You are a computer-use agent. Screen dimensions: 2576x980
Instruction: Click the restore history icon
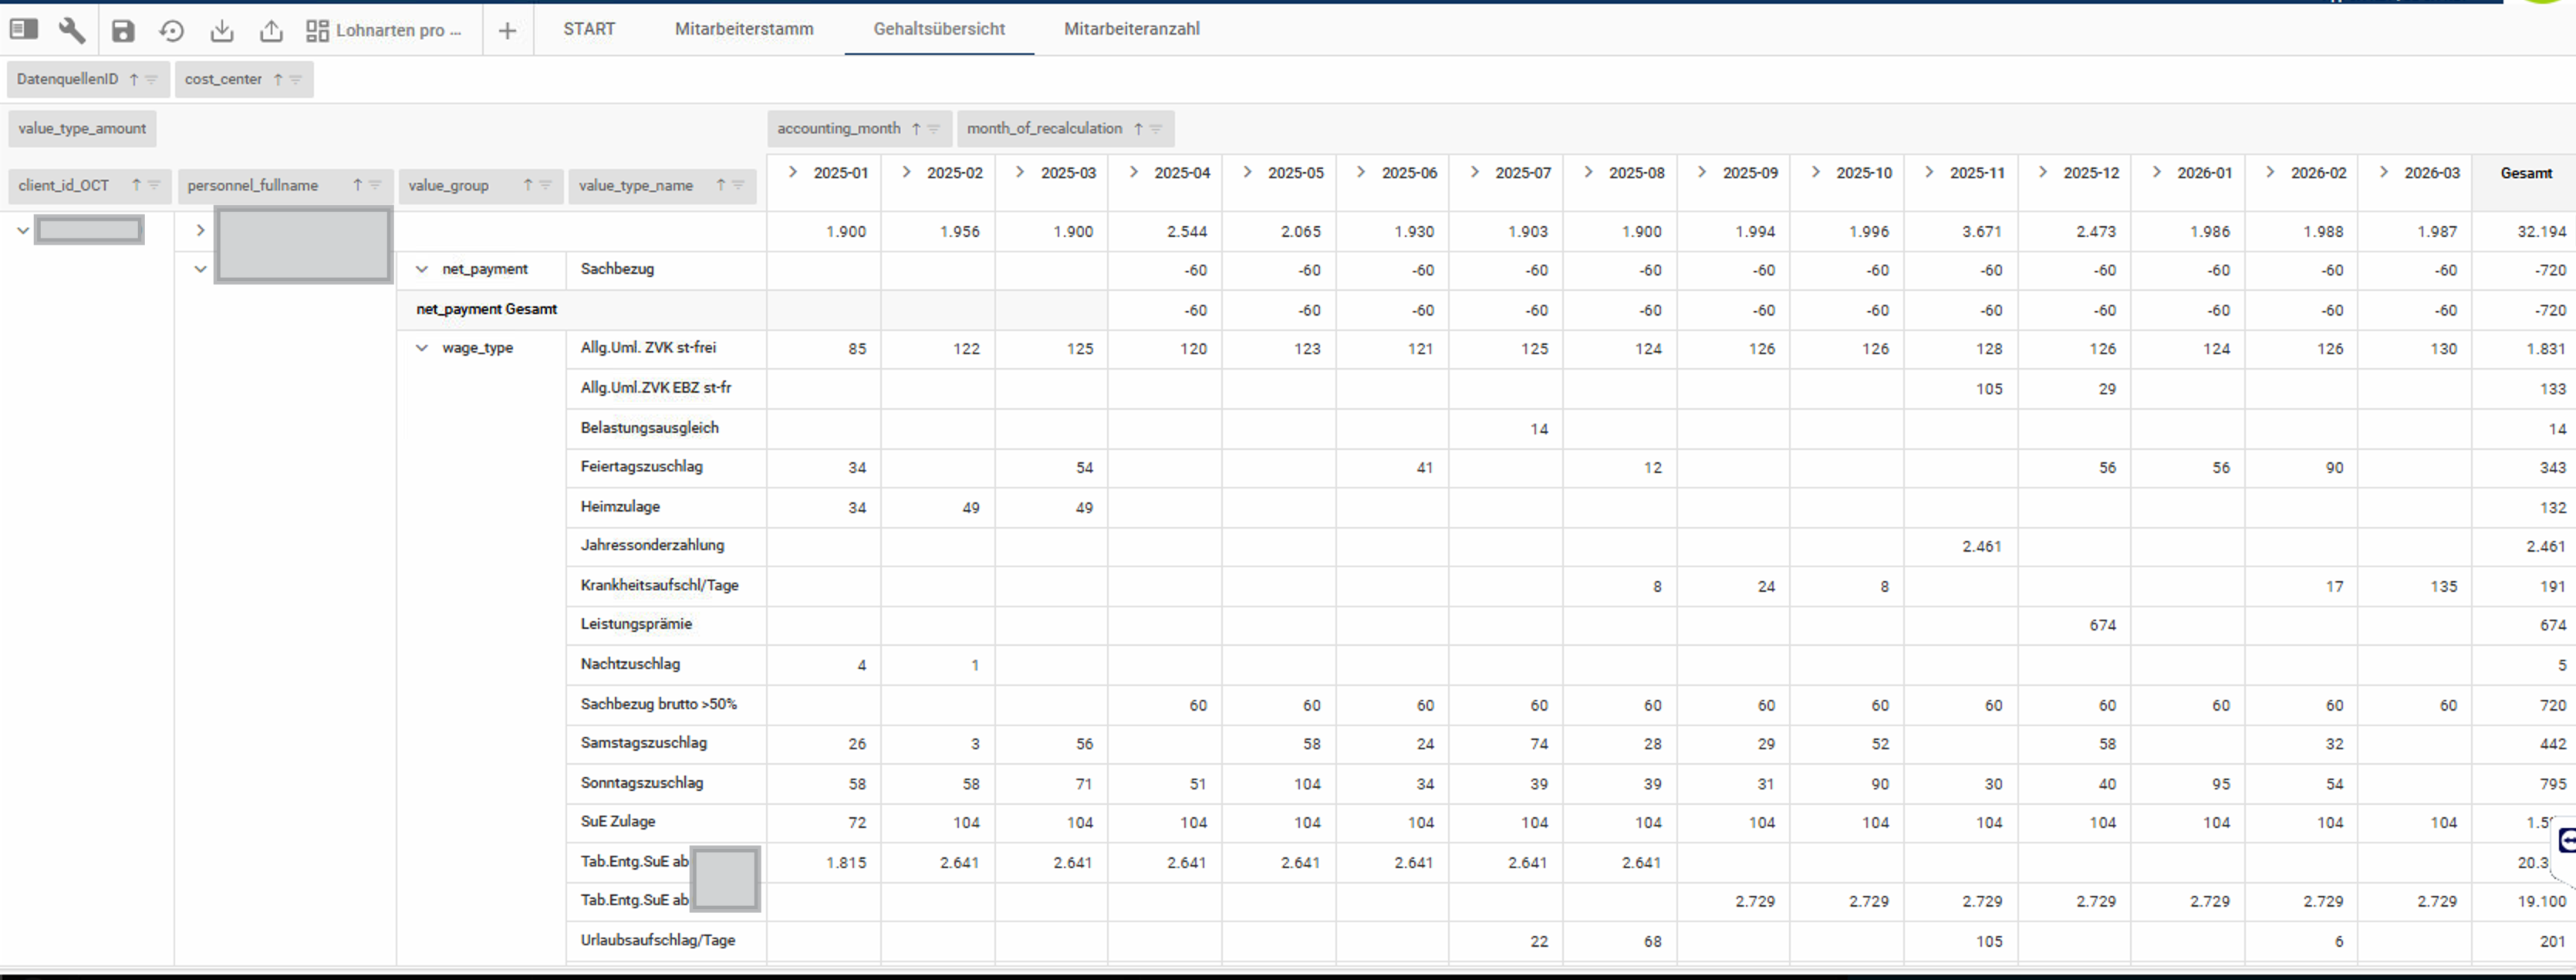(172, 31)
